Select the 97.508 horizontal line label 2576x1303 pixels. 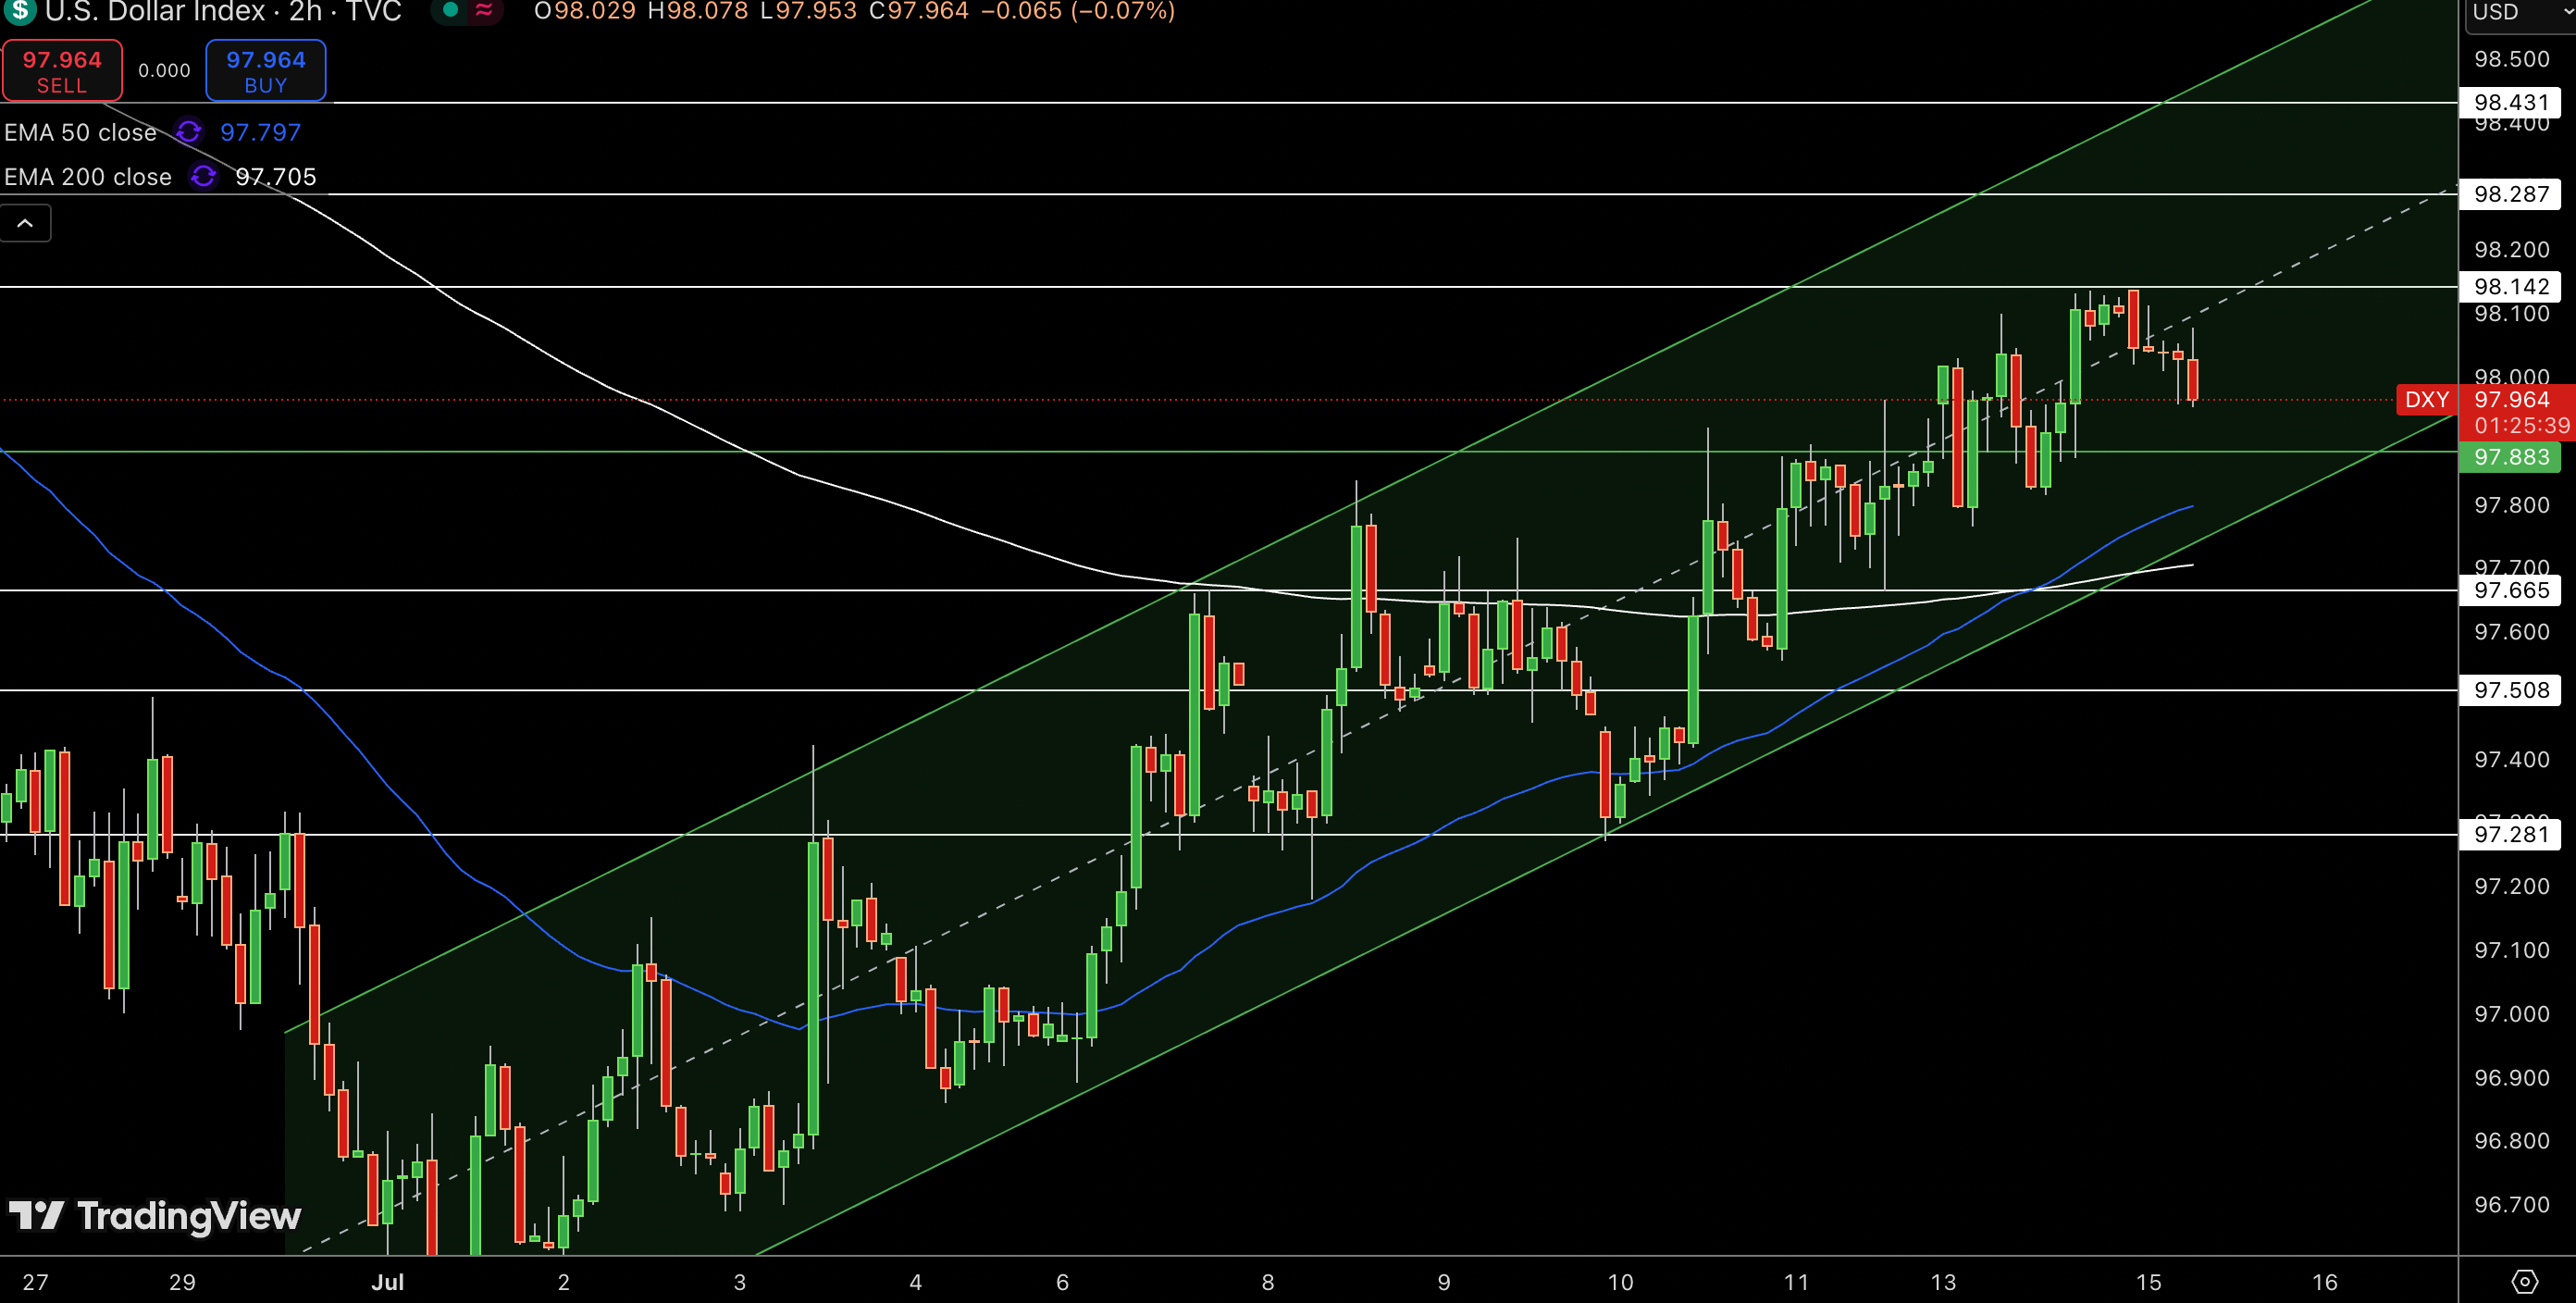[x=2510, y=690]
